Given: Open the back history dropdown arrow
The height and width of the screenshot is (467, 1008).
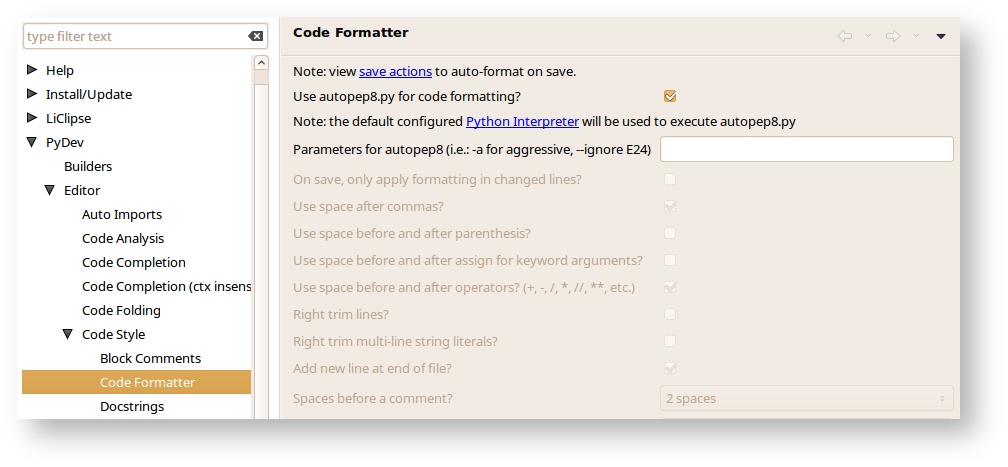Looking at the screenshot, I should (x=868, y=36).
